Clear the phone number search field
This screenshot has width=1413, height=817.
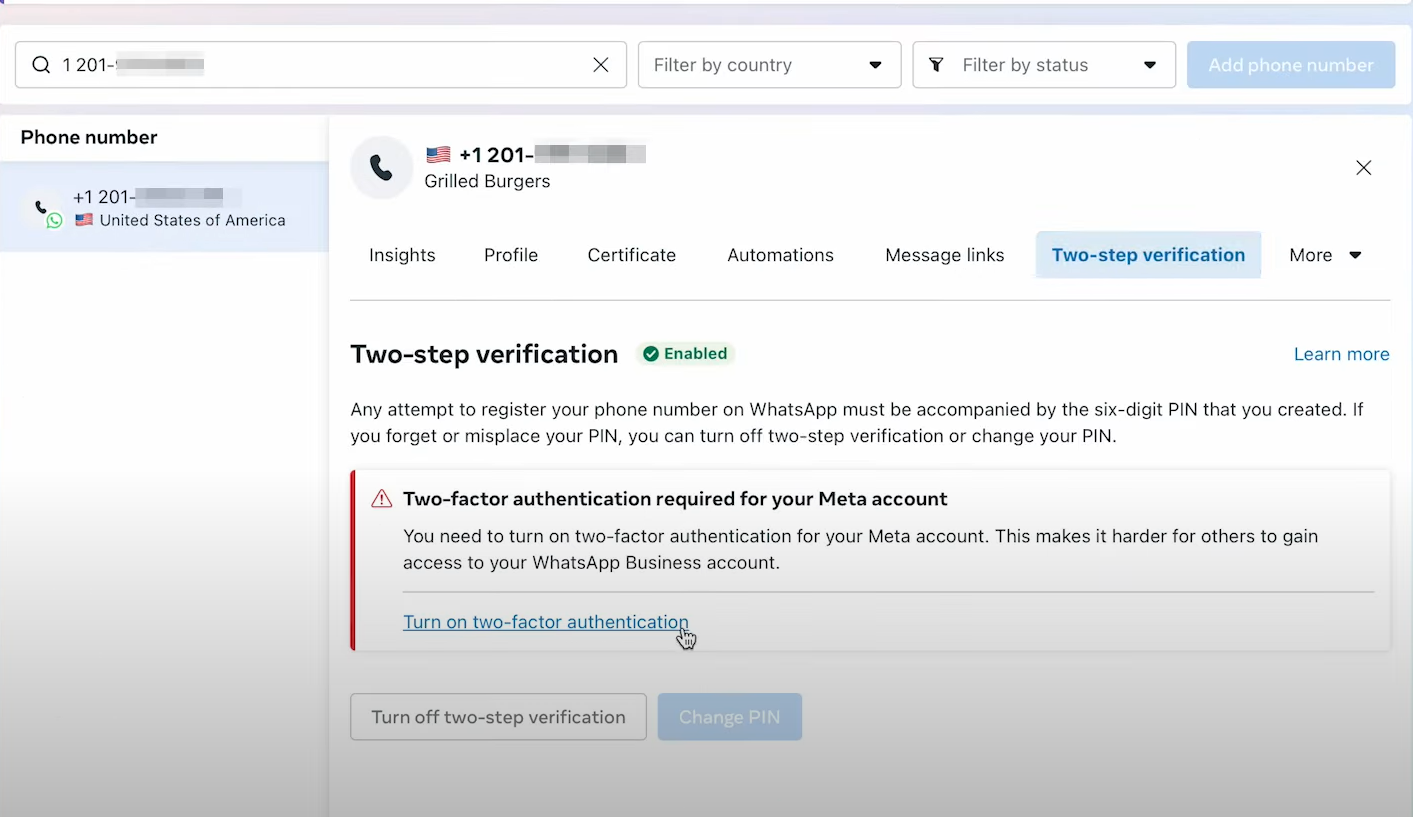pyautogui.click(x=600, y=65)
